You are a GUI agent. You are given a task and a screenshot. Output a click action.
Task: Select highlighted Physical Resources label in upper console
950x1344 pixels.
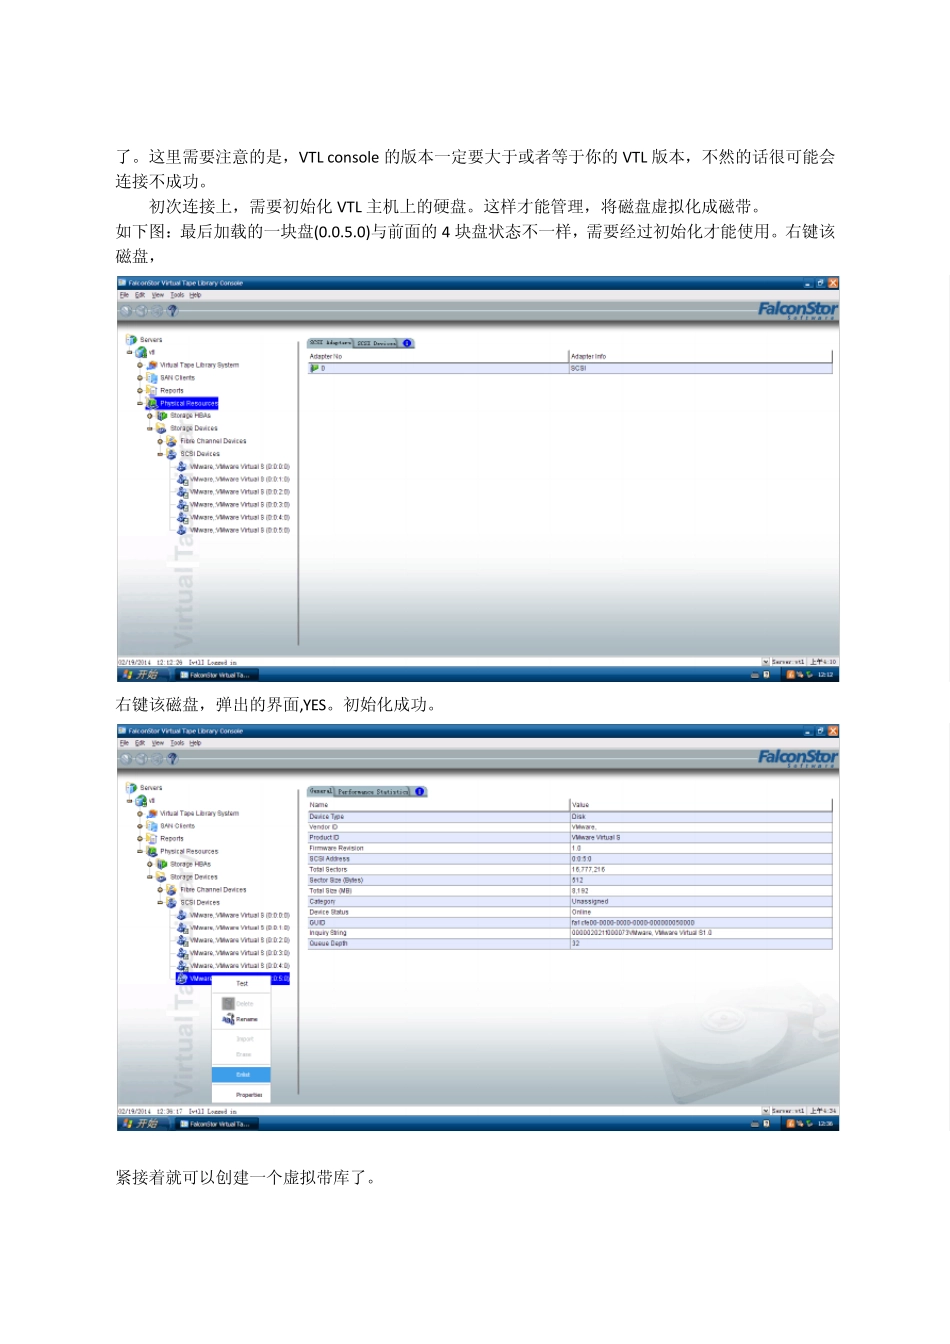point(189,403)
